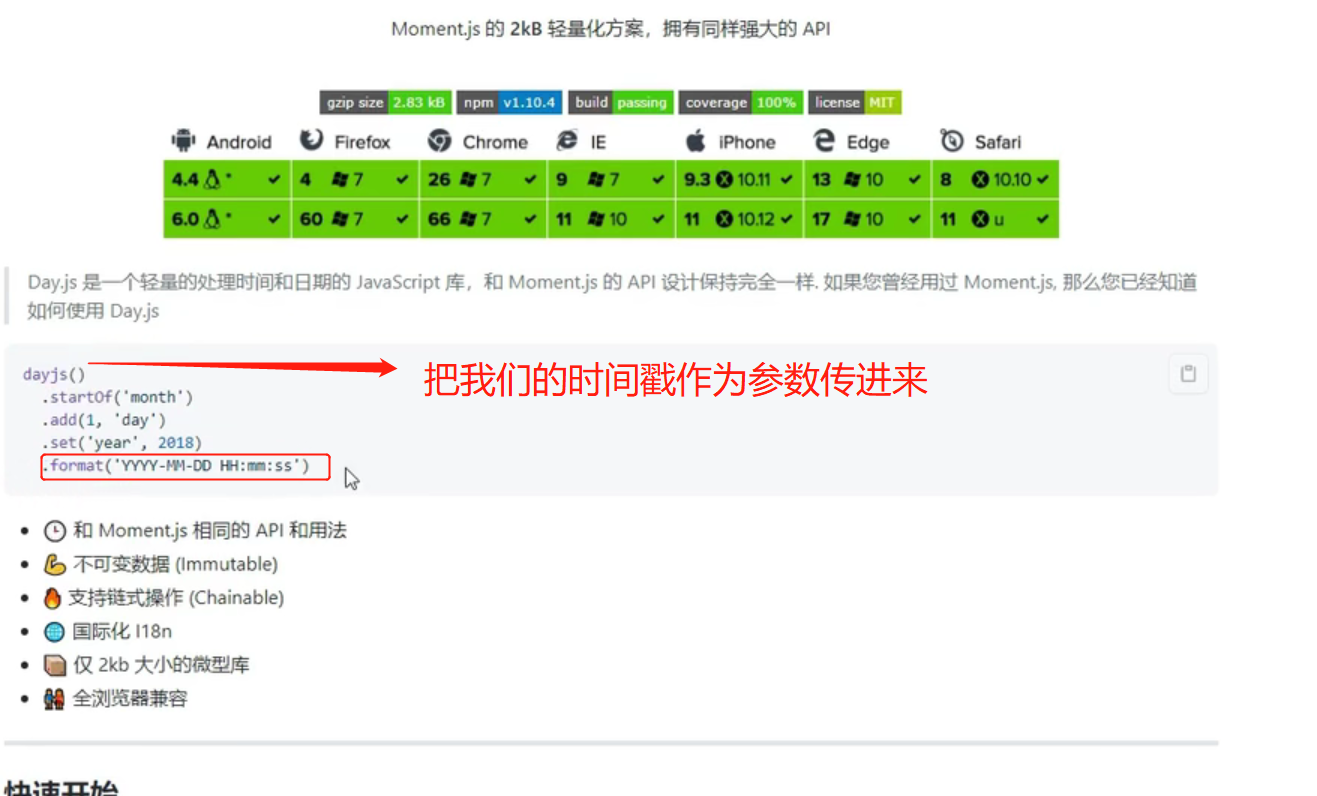Click the gzip size 2.83 kB badge
This screenshot has width=1317, height=796.
(x=385, y=102)
